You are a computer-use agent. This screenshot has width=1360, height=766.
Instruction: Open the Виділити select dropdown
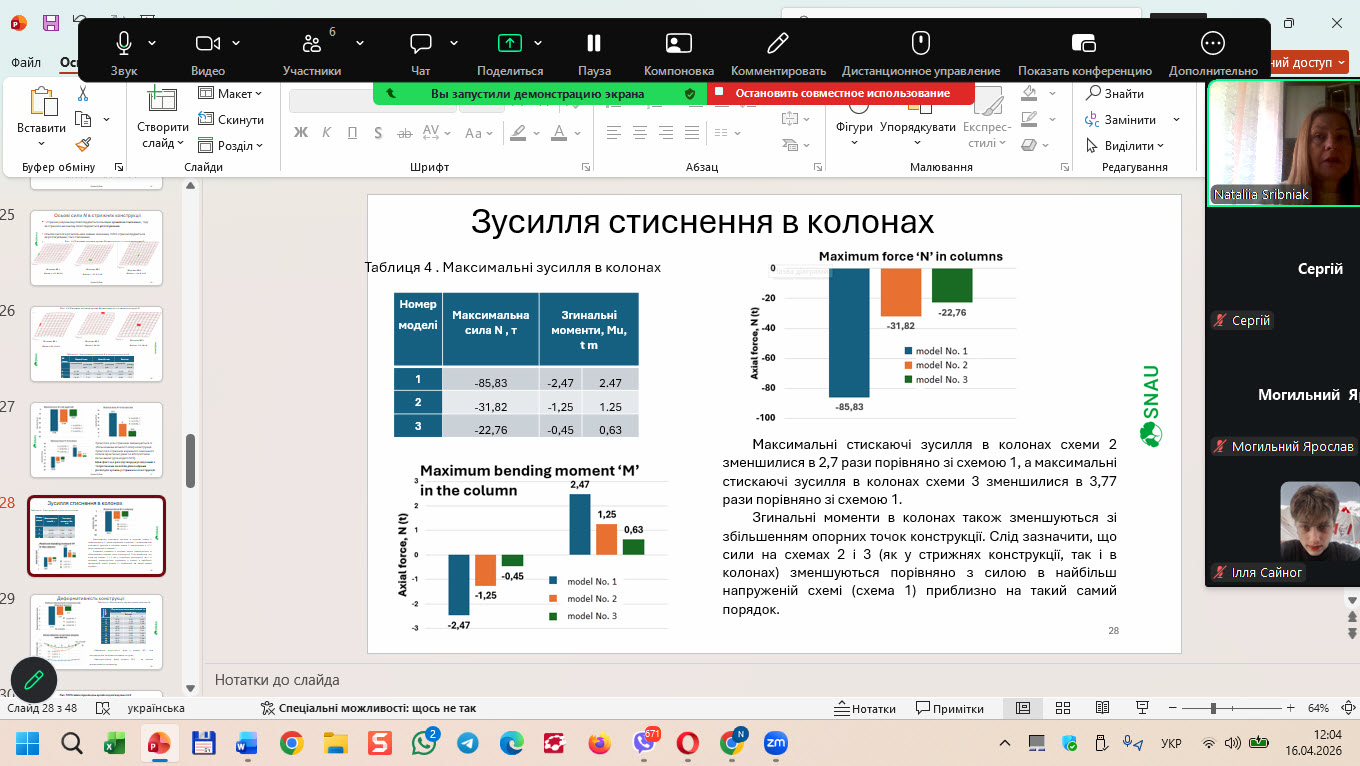[x=1128, y=146]
